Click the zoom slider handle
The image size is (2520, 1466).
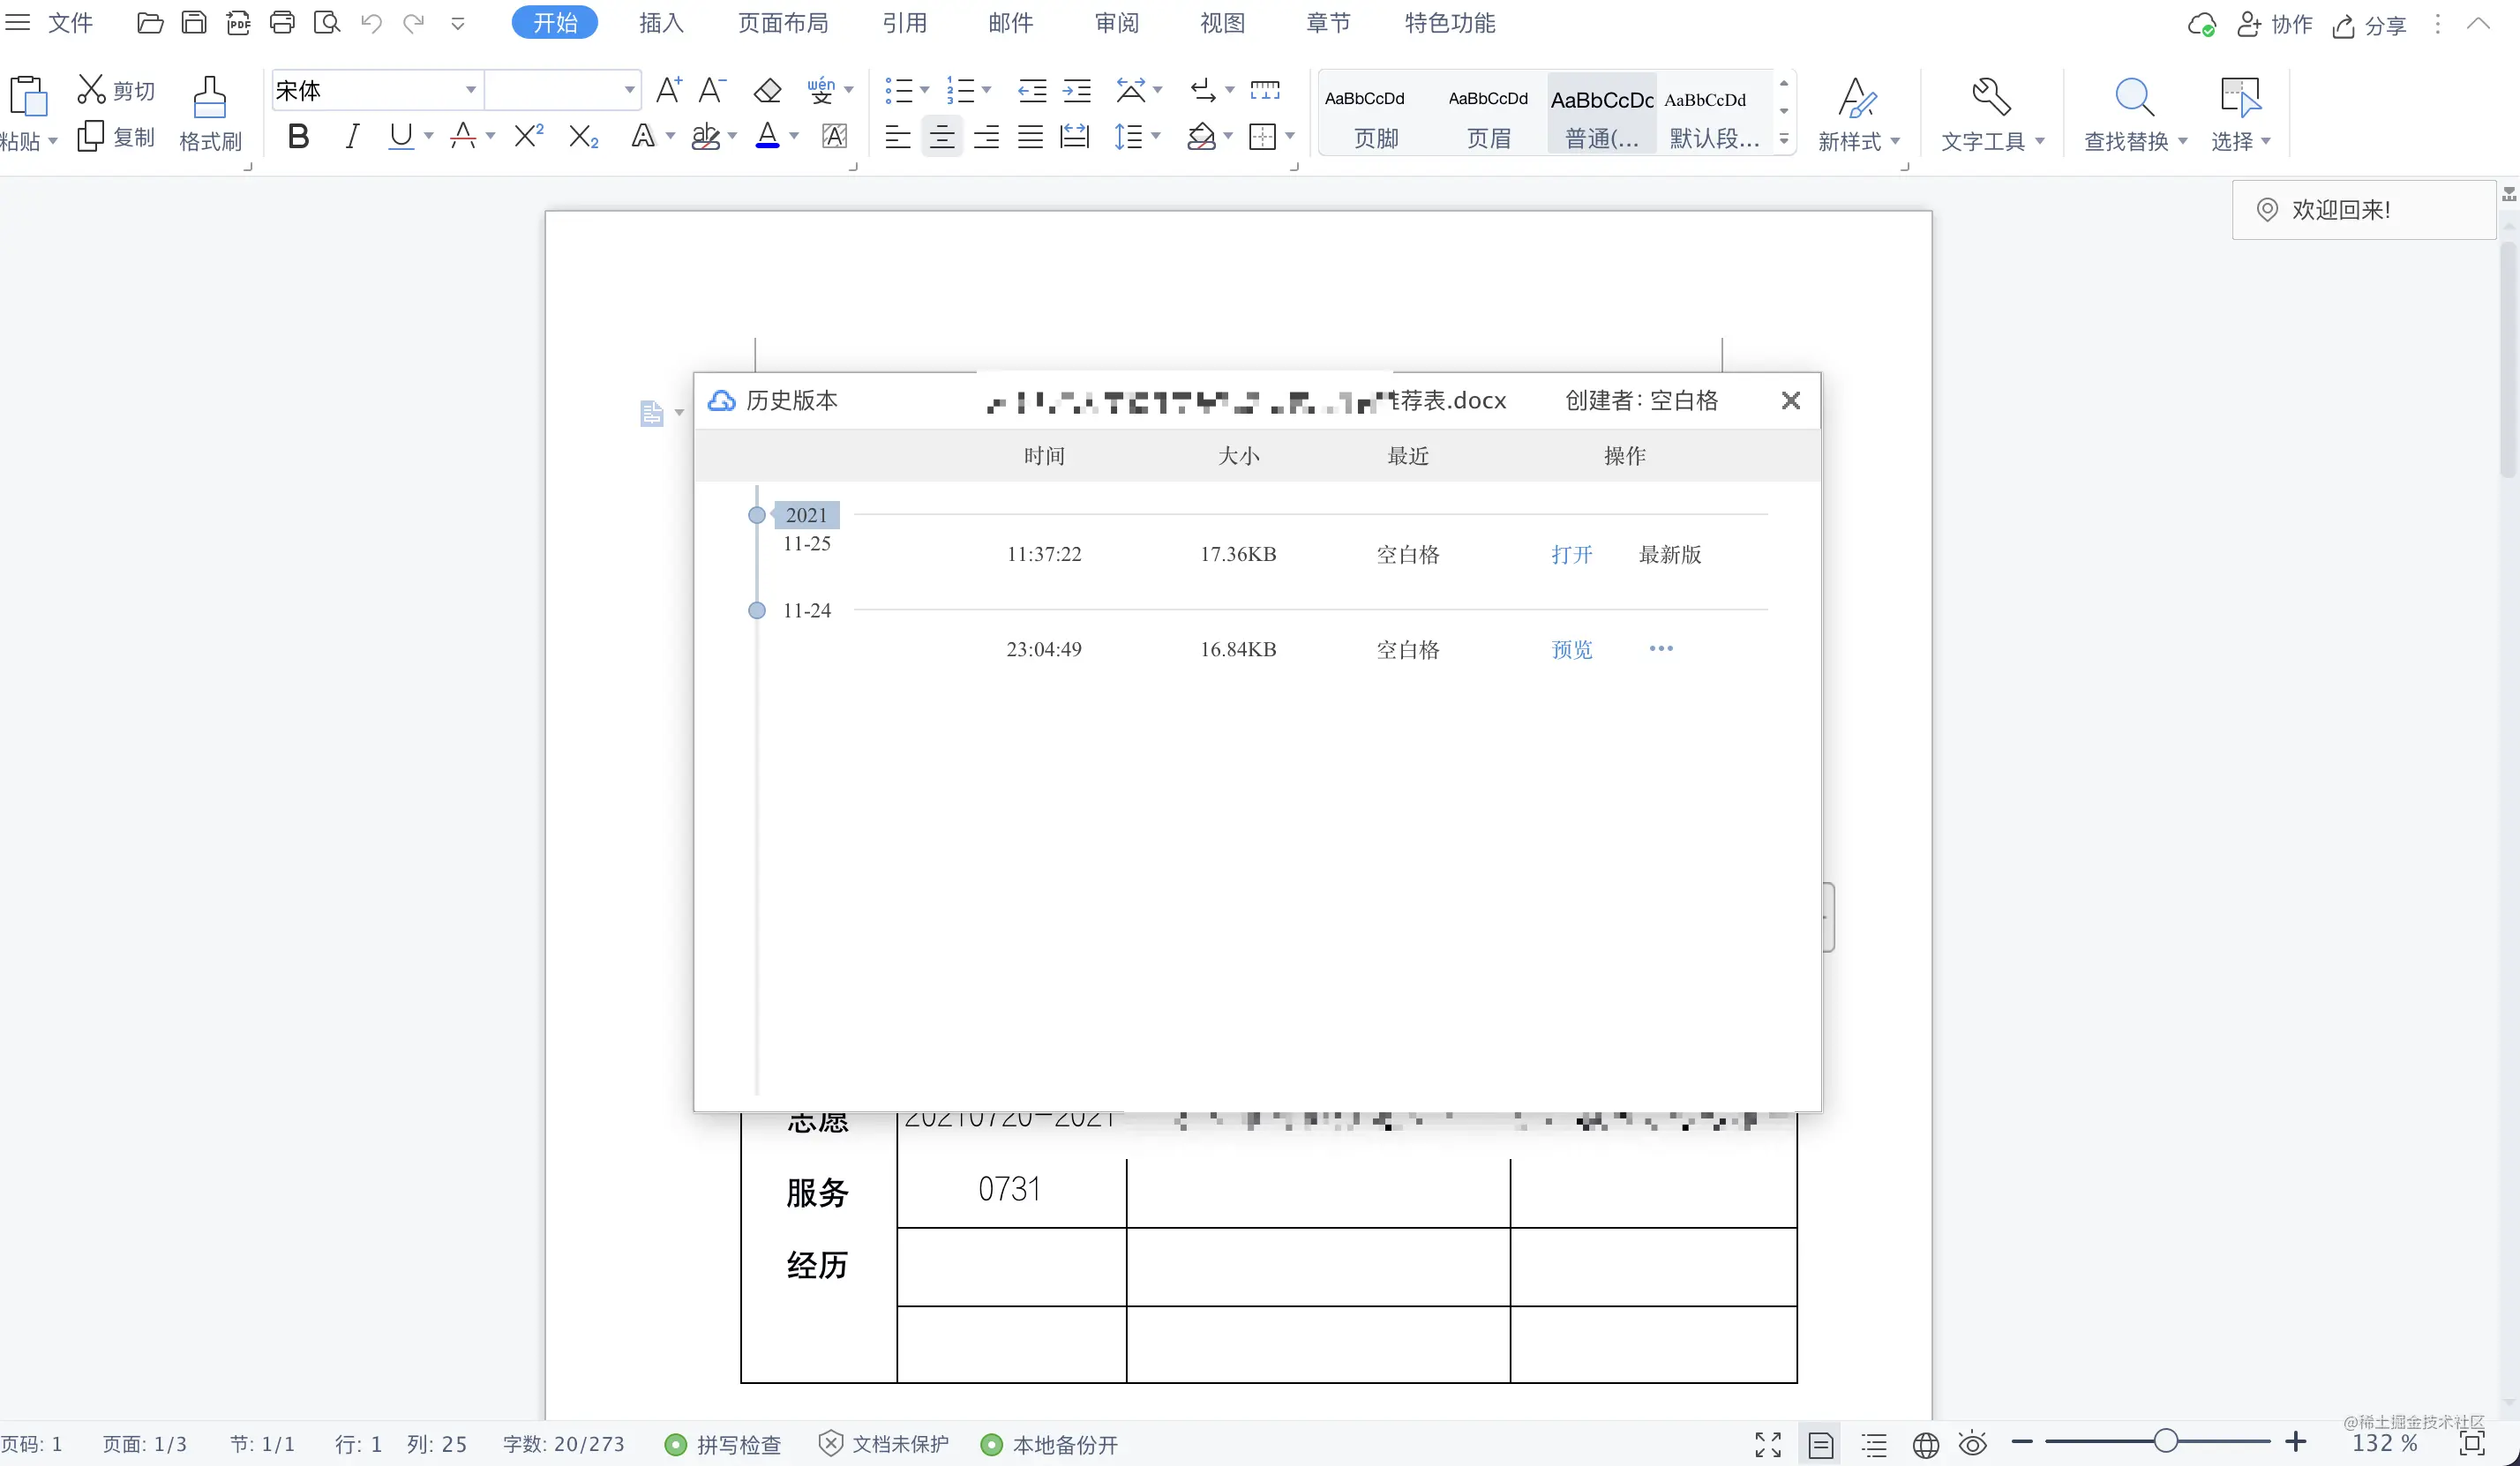point(2166,1441)
